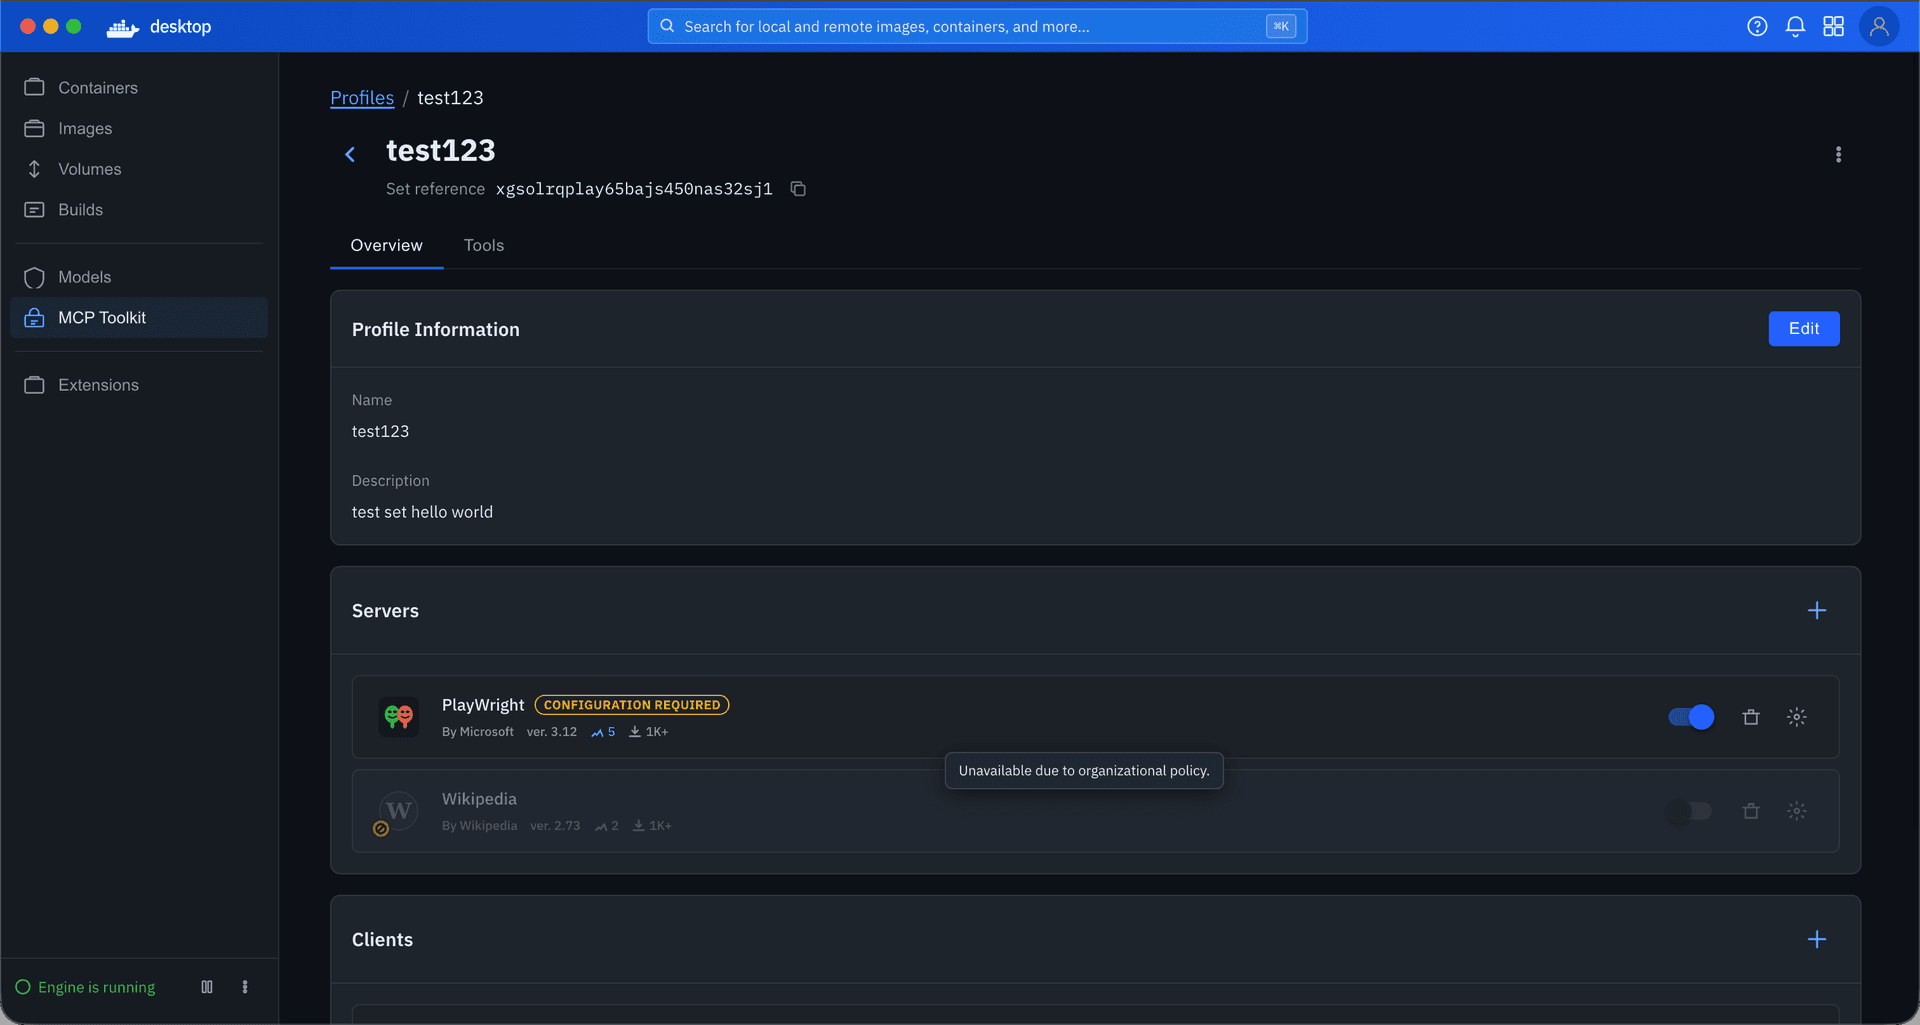Pause the Docker engine
The width and height of the screenshot is (1920, 1025).
[x=207, y=987]
